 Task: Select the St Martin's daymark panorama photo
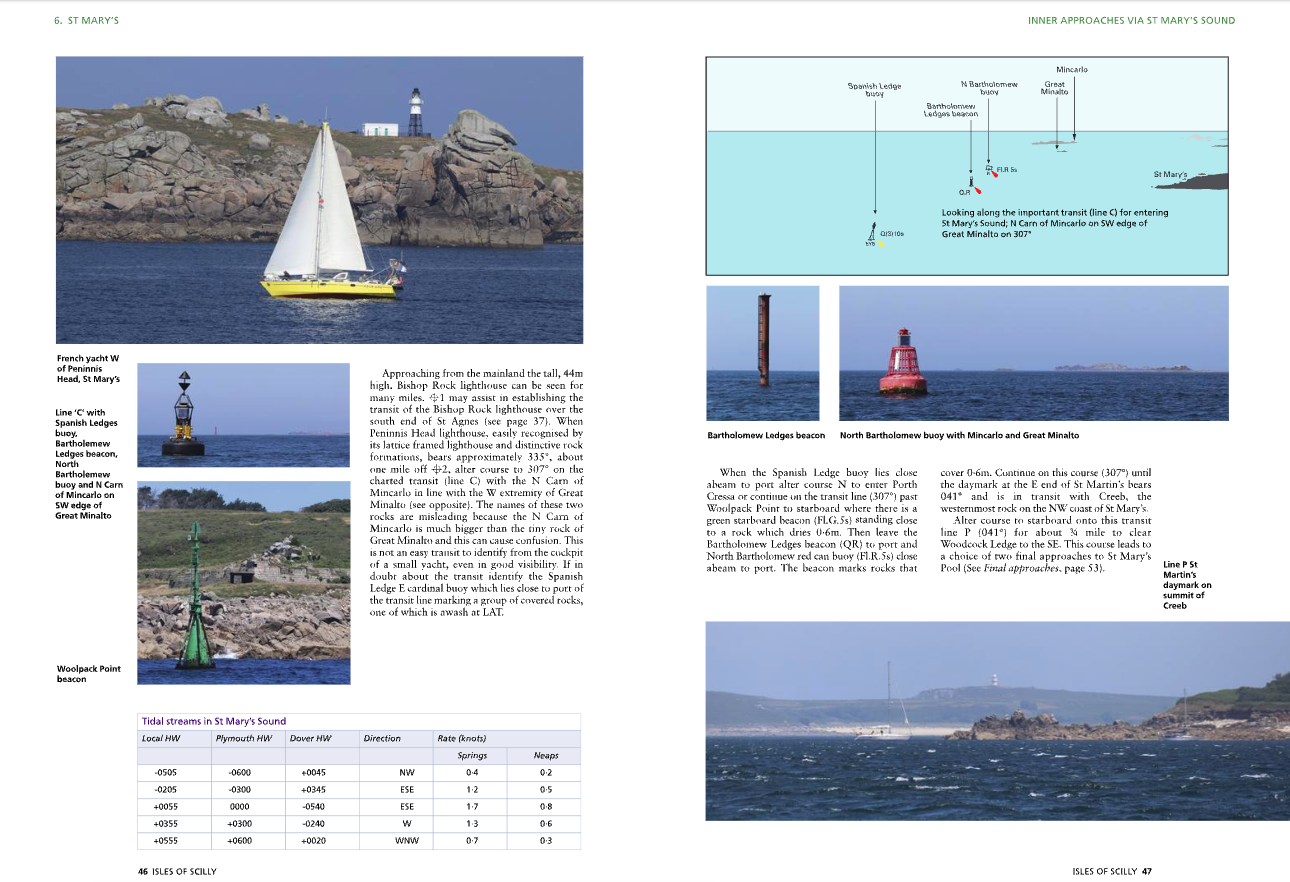(997, 721)
